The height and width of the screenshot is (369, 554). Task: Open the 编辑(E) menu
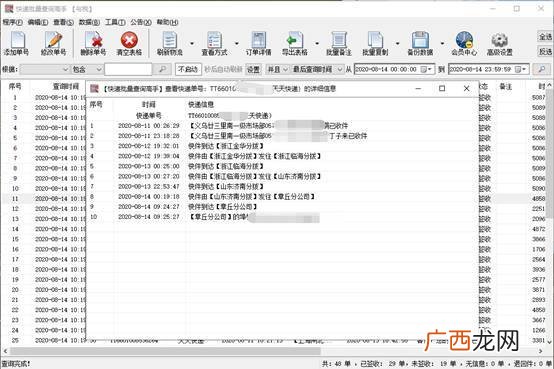pyautogui.click(x=38, y=22)
